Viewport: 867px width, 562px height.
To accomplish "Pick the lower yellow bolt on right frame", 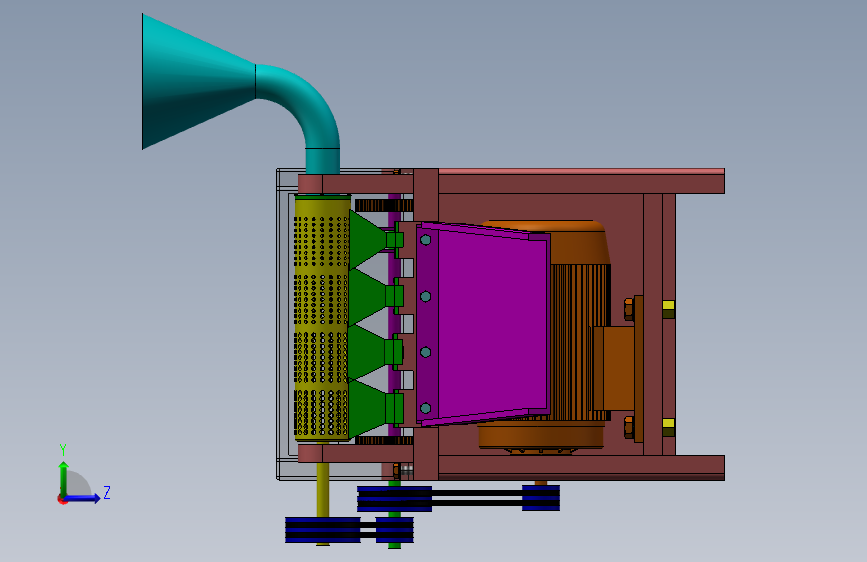I will 668,427.
